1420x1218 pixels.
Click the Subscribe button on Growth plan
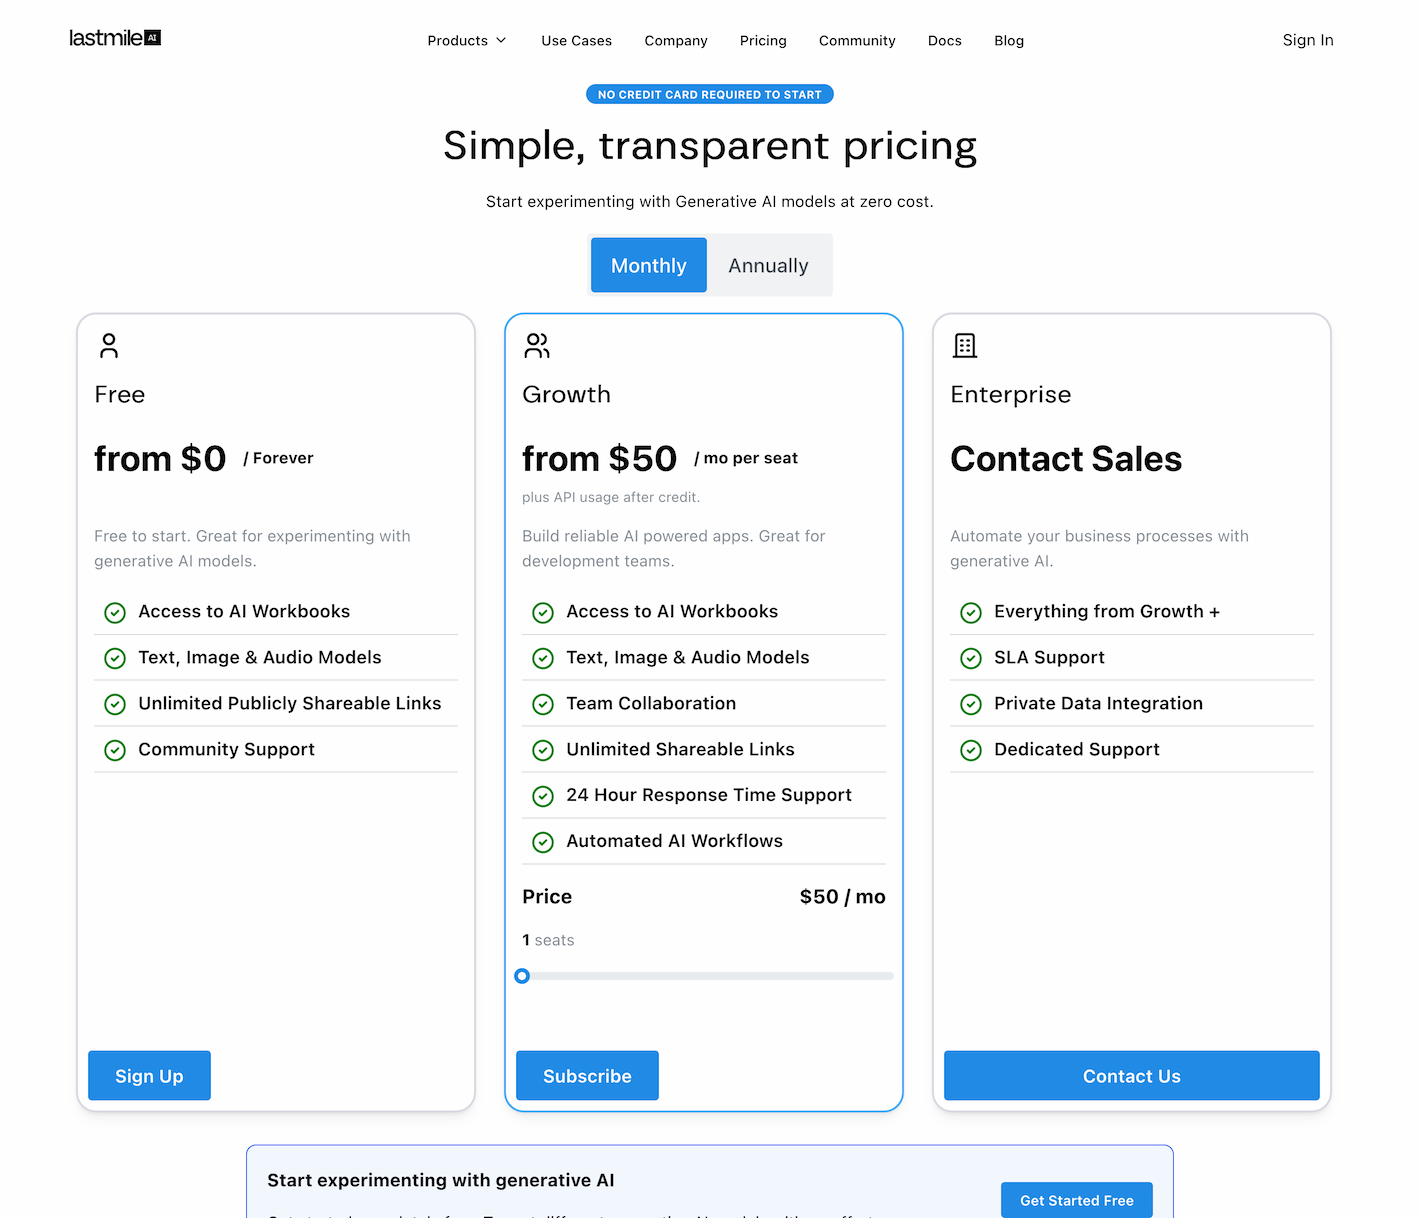(x=587, y=1075)
